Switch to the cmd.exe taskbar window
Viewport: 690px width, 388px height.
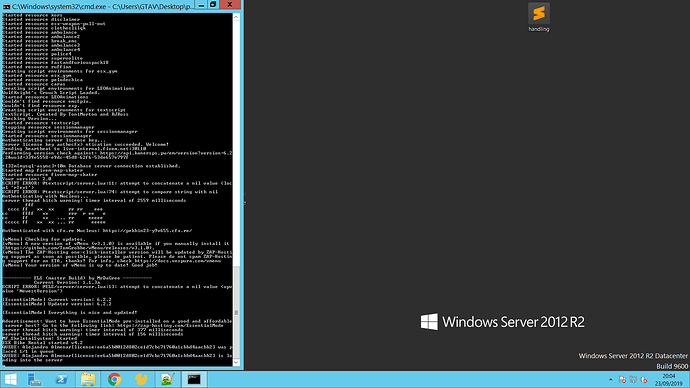click(x=194, y=379)
